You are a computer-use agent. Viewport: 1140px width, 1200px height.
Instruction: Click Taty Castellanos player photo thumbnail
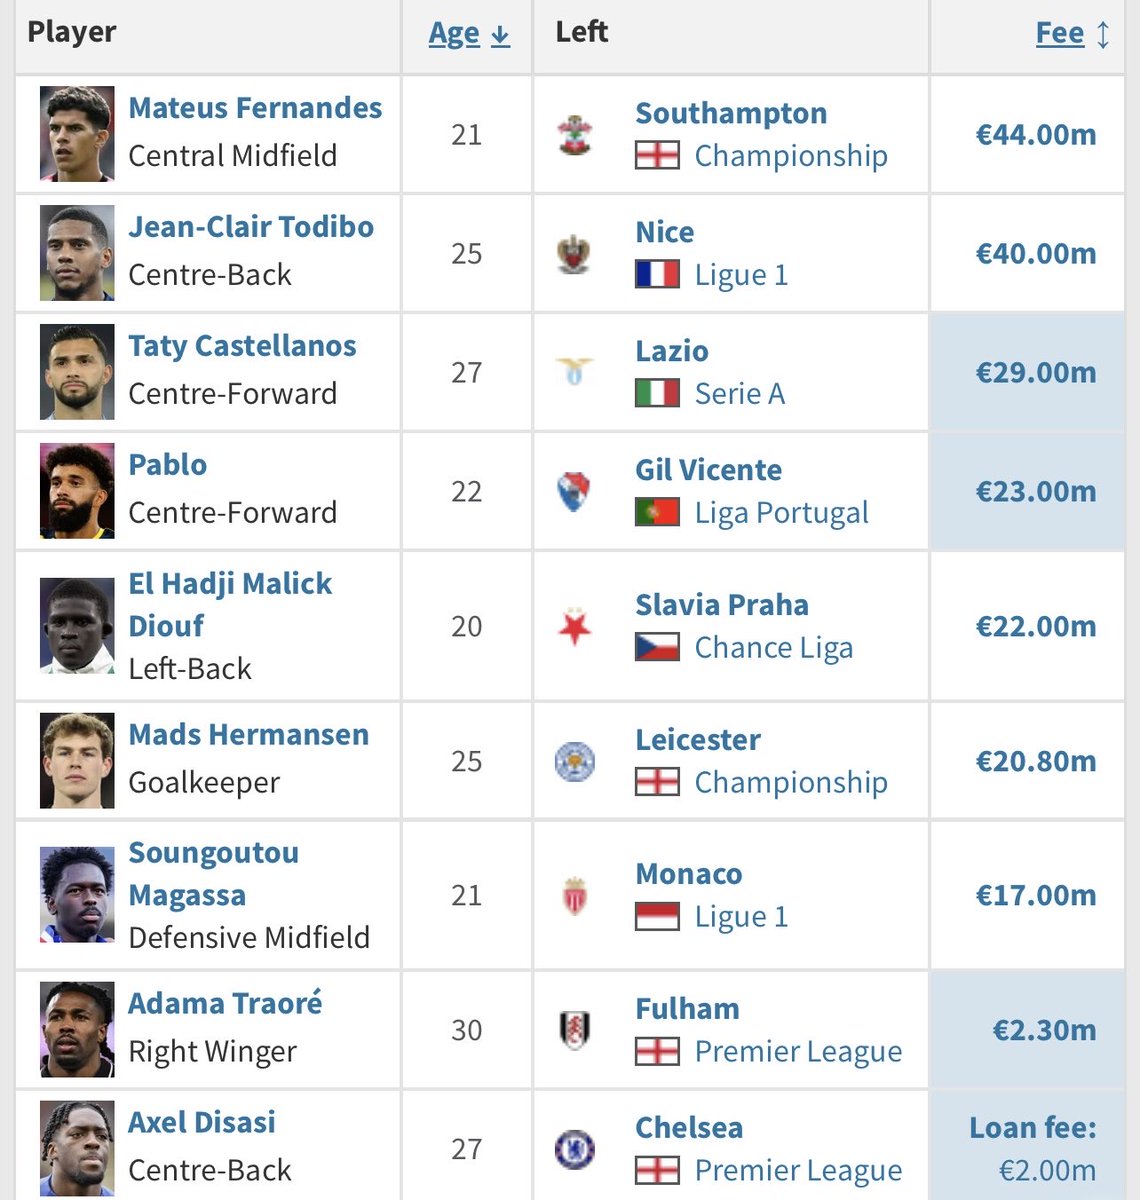pos(77,372)
